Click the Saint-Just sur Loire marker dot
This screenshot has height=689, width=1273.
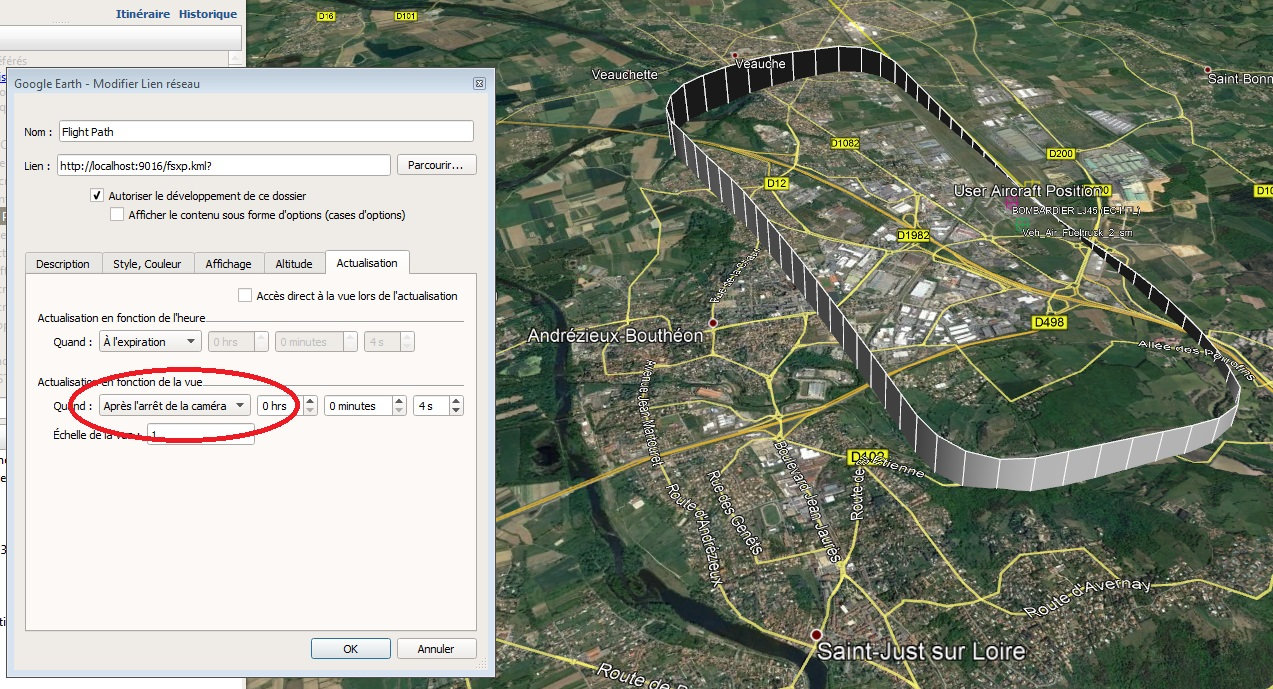point(816,635)
